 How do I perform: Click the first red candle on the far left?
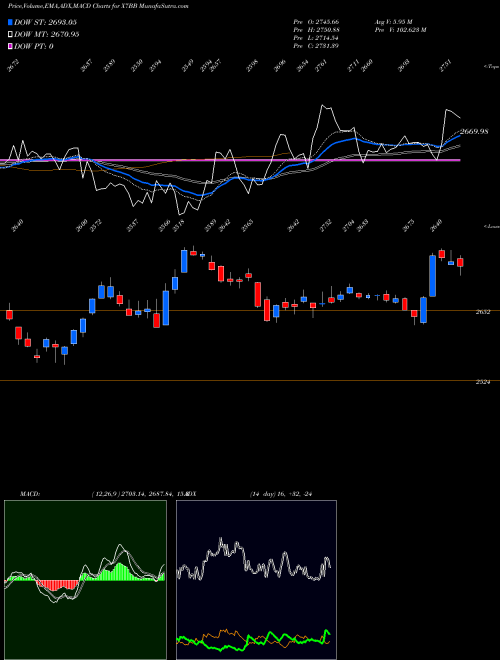point(9,315)
